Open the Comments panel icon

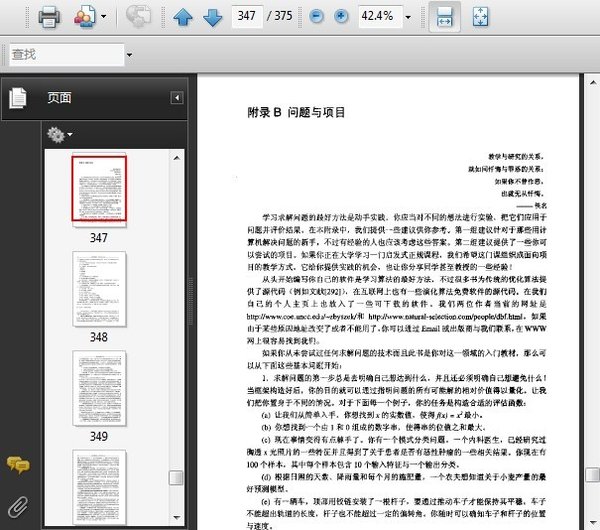17,464
